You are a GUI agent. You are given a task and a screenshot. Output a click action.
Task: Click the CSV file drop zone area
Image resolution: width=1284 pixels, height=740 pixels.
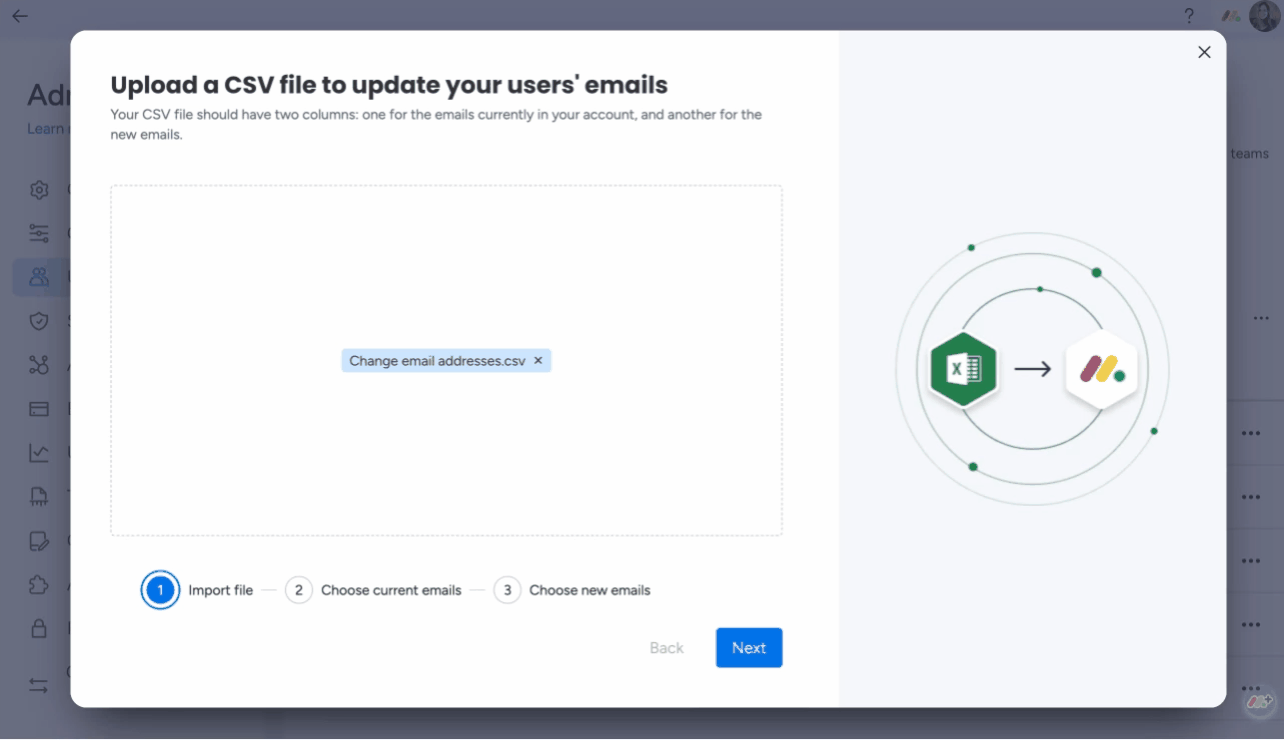[446, 360]
